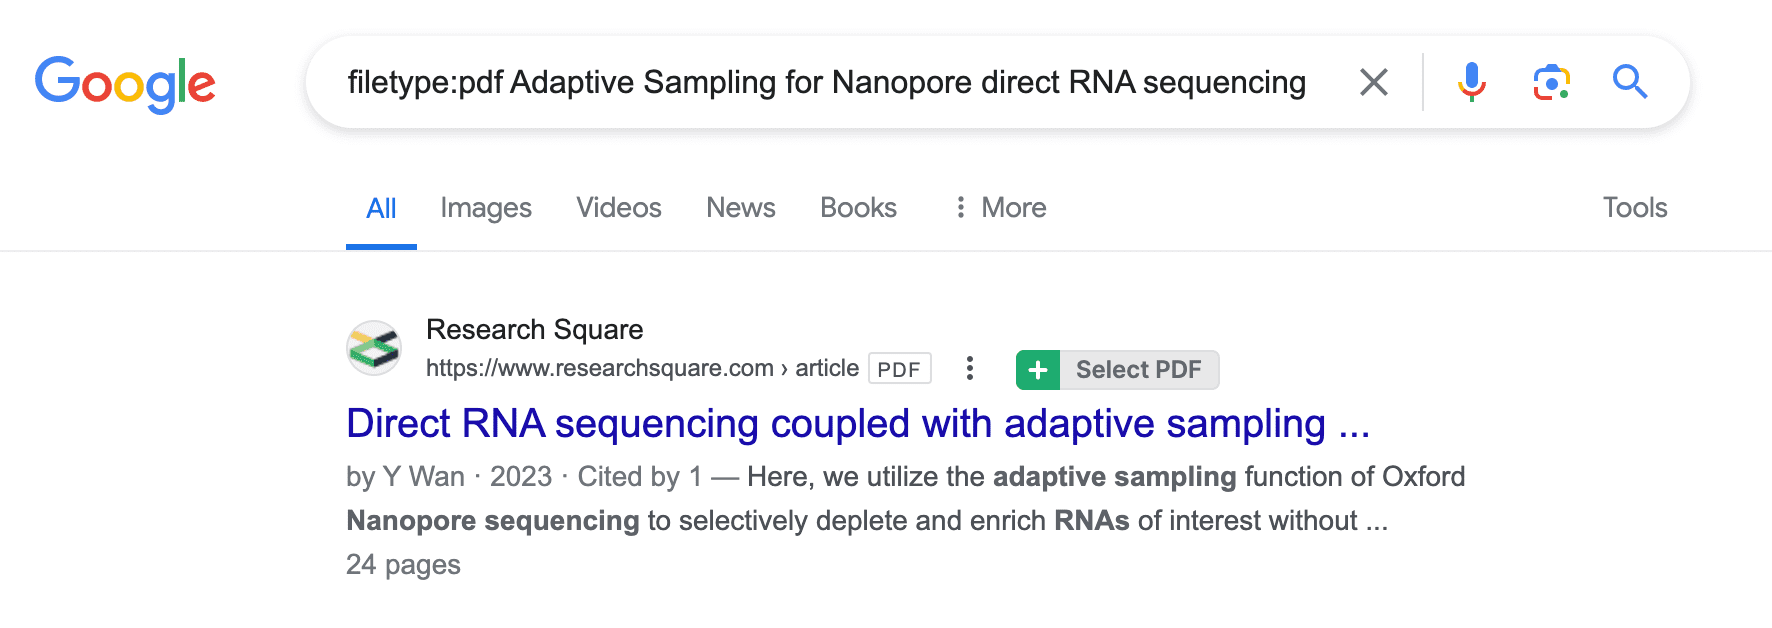
Task: Focus the Google search input field
Action: pos(826,82)
